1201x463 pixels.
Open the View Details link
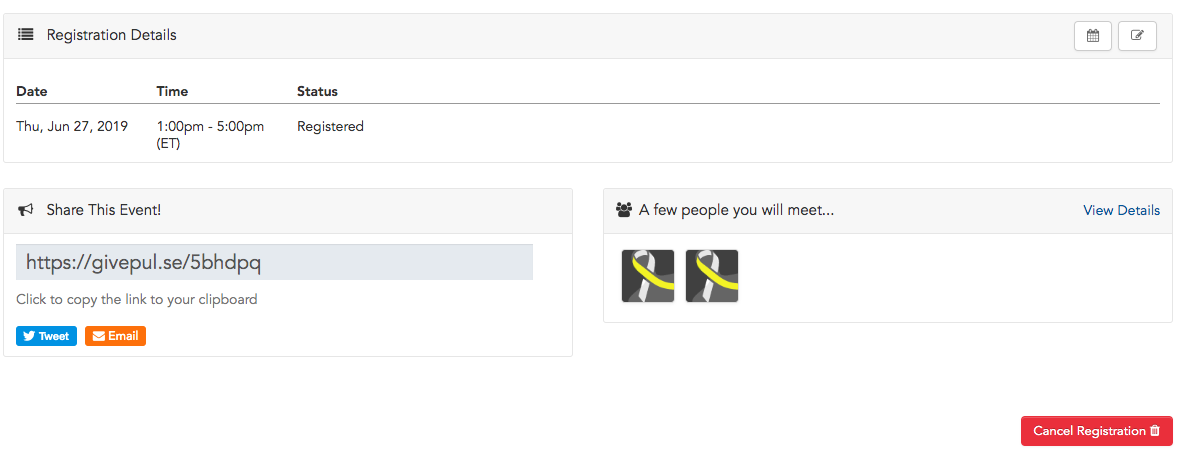tap(1121, 210)
